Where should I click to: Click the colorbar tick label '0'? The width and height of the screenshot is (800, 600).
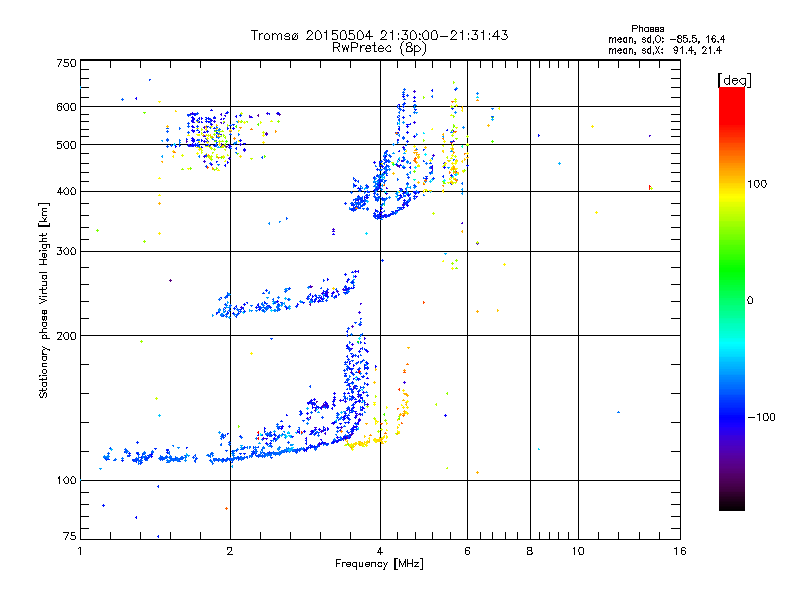pyautogui.click(x=750, y=300)
